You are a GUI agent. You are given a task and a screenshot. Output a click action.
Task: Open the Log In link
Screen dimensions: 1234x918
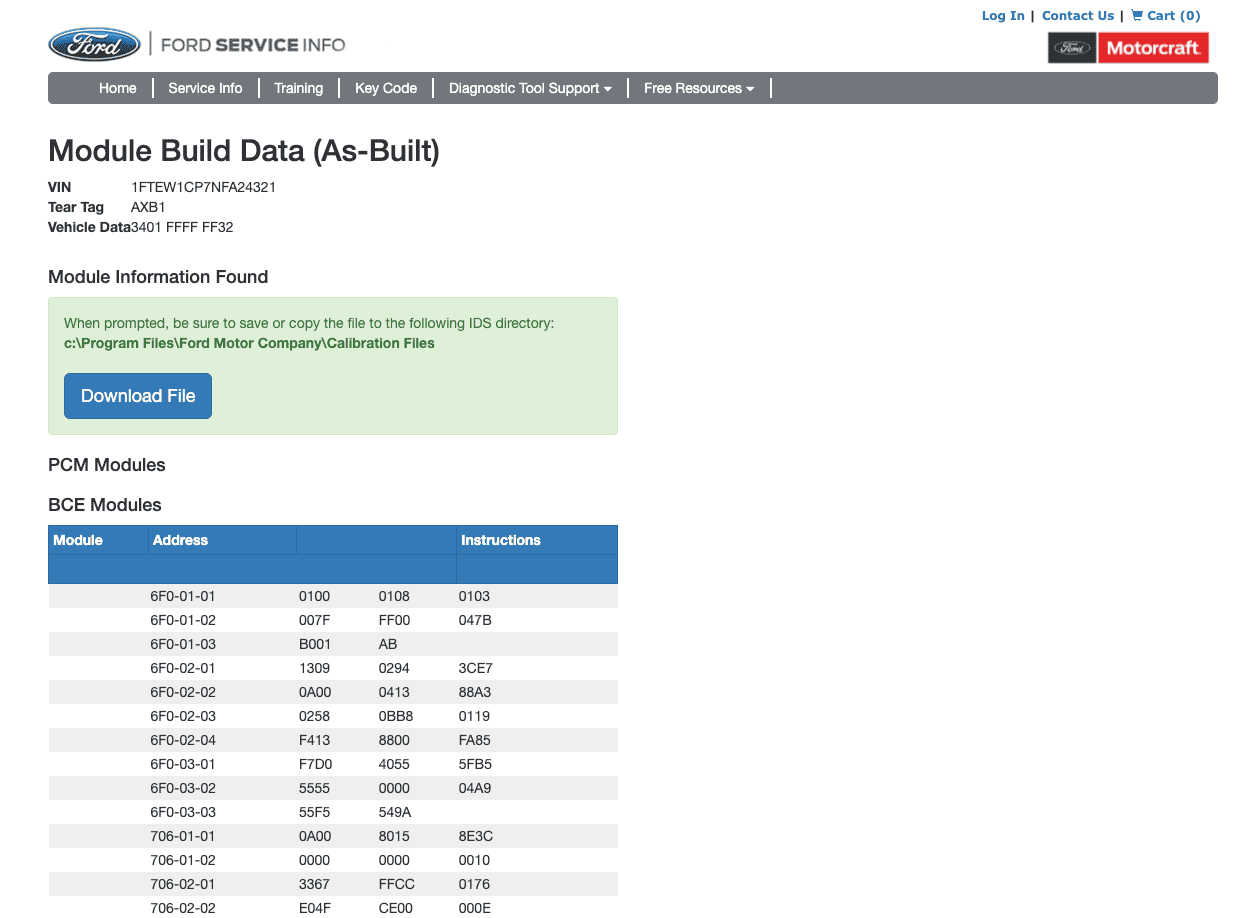pyautogui.click(x=1003, y=15)
